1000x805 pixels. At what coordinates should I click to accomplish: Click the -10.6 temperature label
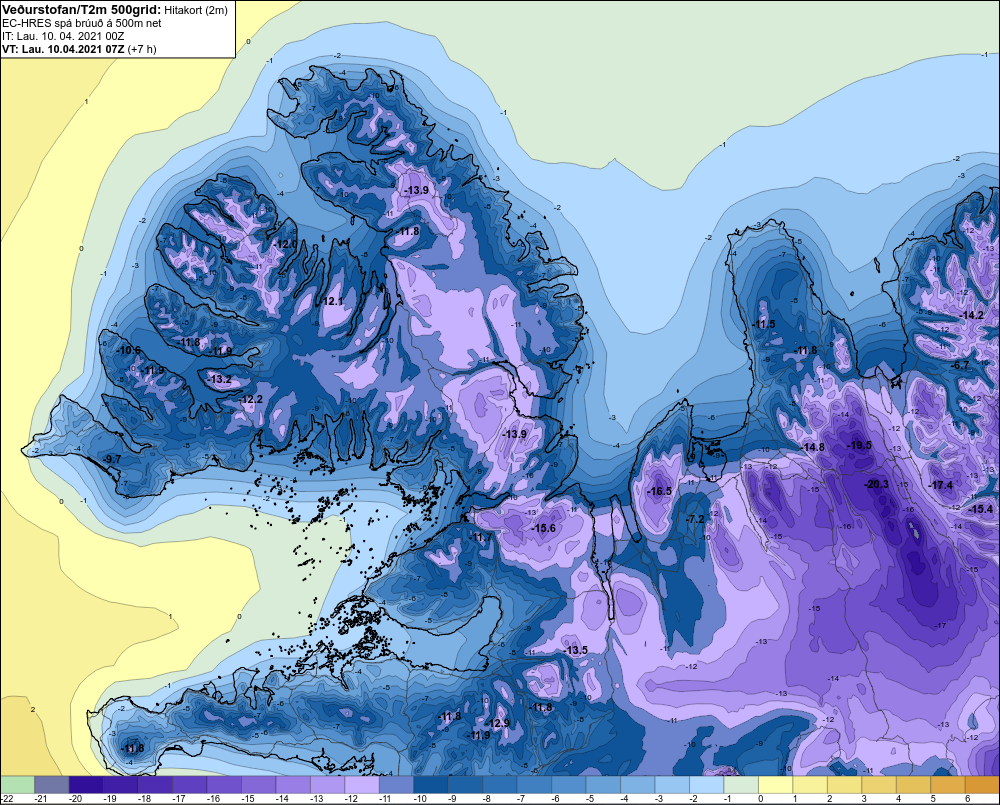[x=128, y=350]
